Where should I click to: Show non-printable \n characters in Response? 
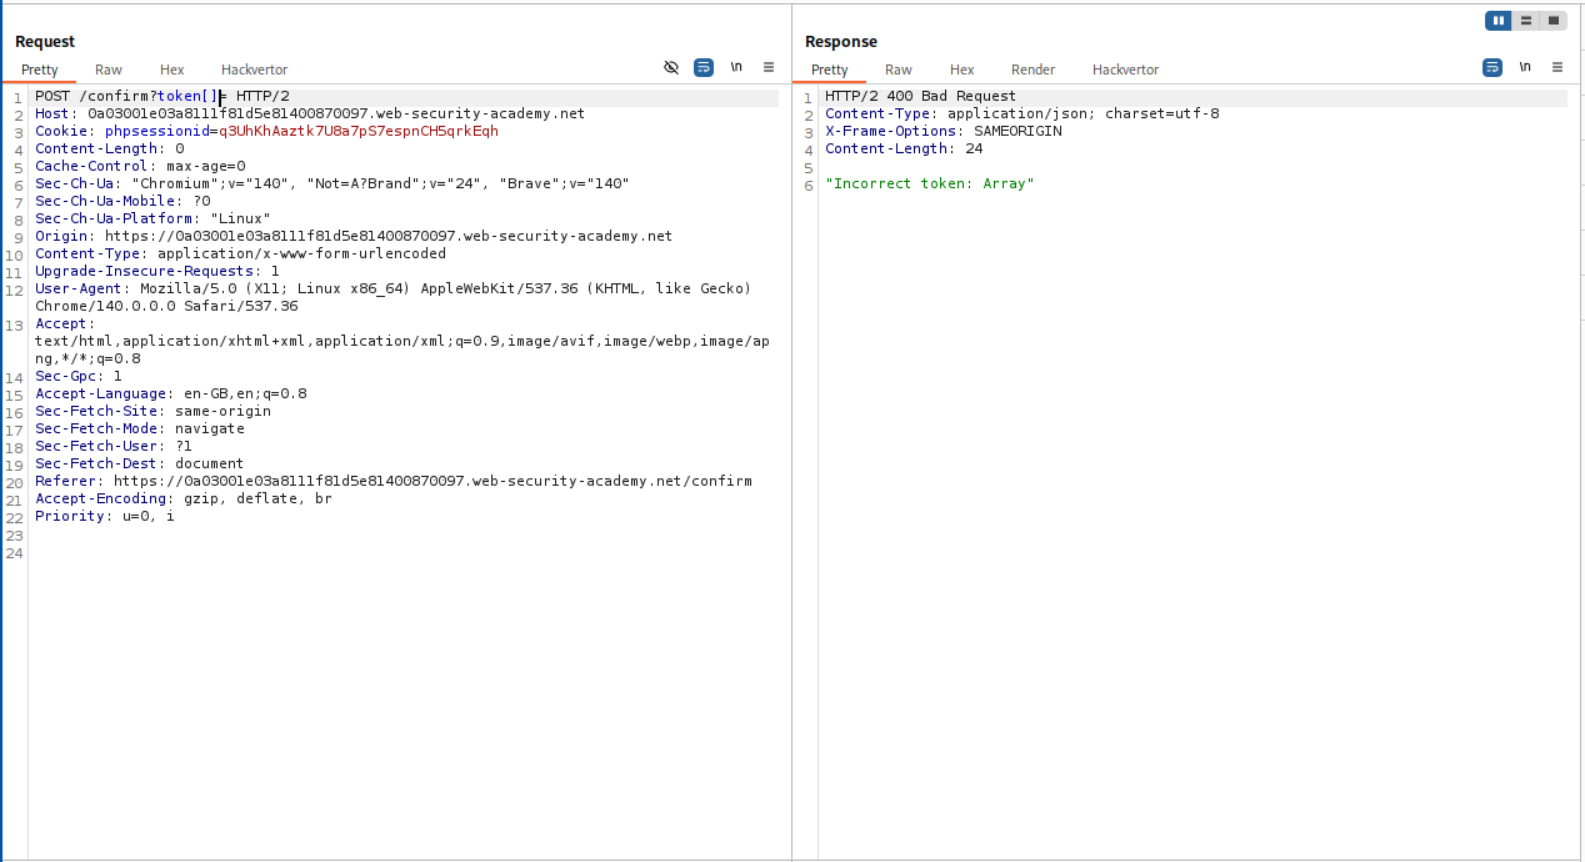point(1525,68)
